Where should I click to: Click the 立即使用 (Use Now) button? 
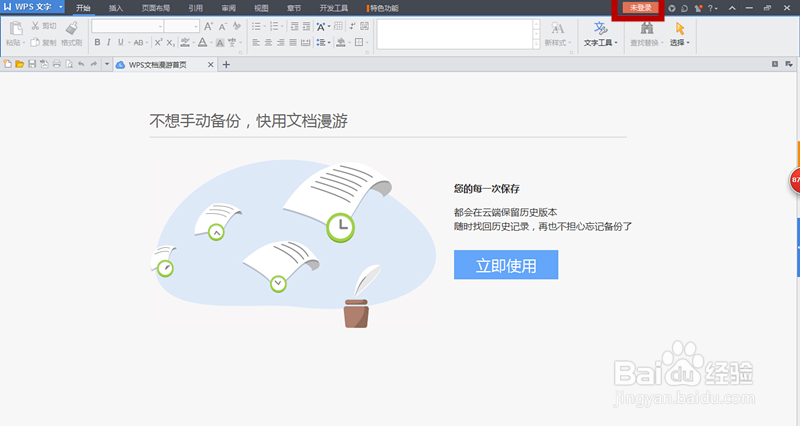506,265
